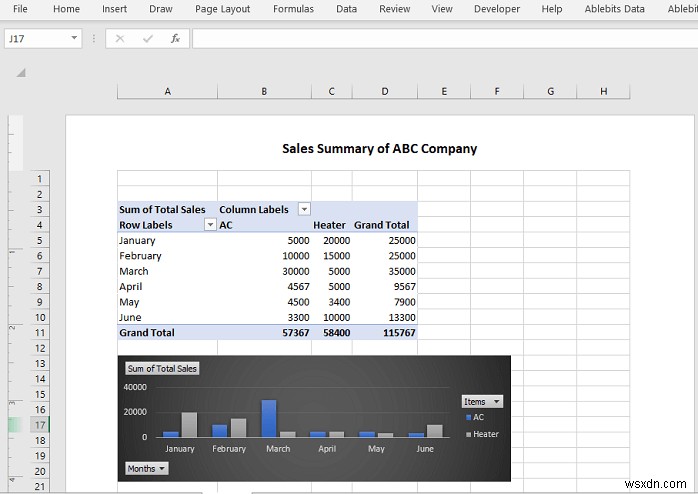
Task: Select the cell containing 9567
Action: point(385,287)
